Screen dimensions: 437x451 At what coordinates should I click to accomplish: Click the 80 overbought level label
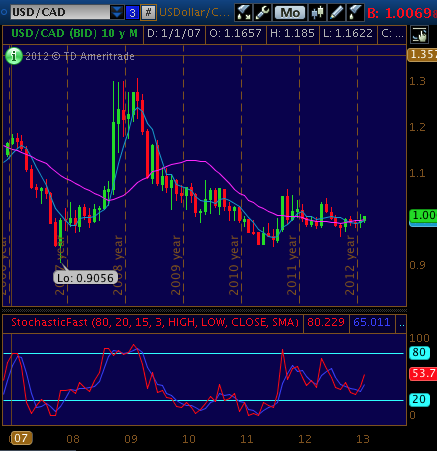tap(419, 352)
